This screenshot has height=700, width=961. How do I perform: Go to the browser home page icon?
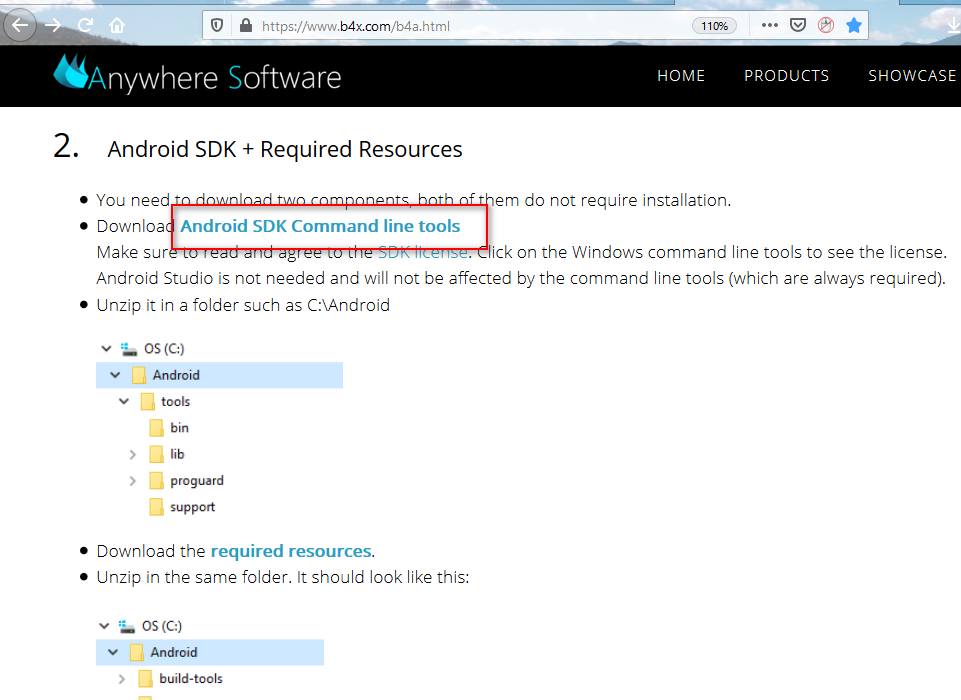click(118, 25)
